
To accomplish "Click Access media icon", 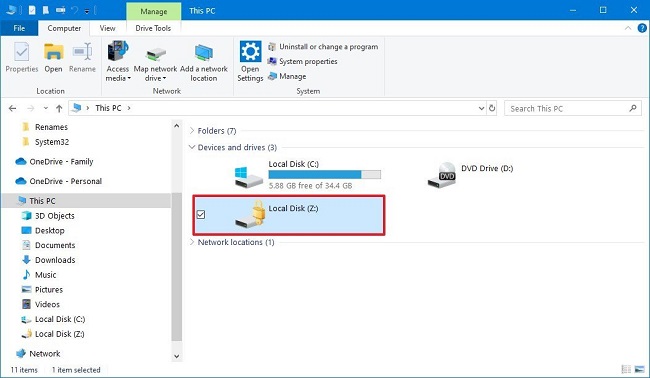I will 118,51.
